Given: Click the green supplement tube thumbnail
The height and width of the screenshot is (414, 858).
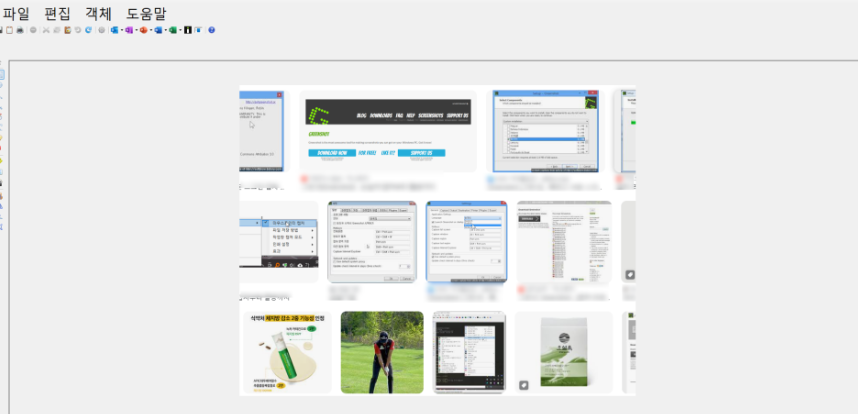Looking at the screenshot, I should point(287,352).
